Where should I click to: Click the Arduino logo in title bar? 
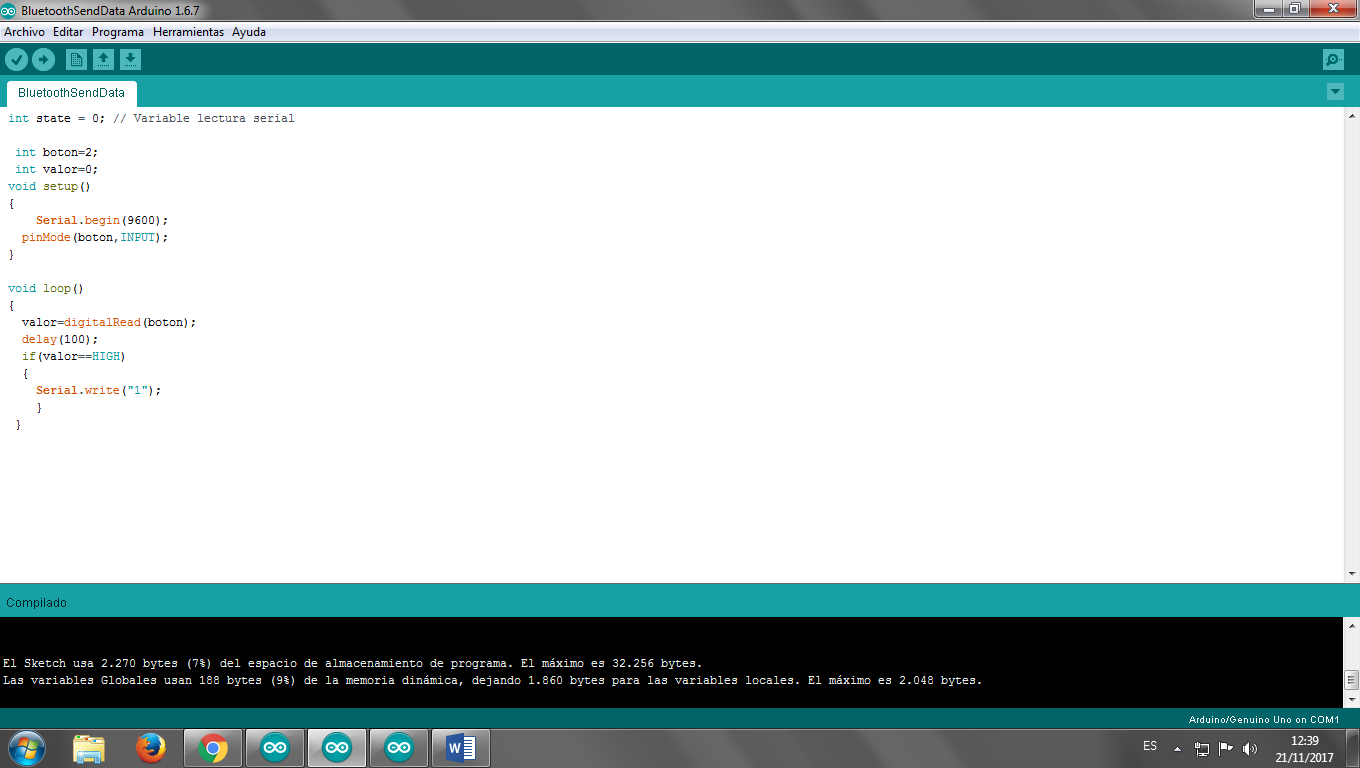coord(9,10)
